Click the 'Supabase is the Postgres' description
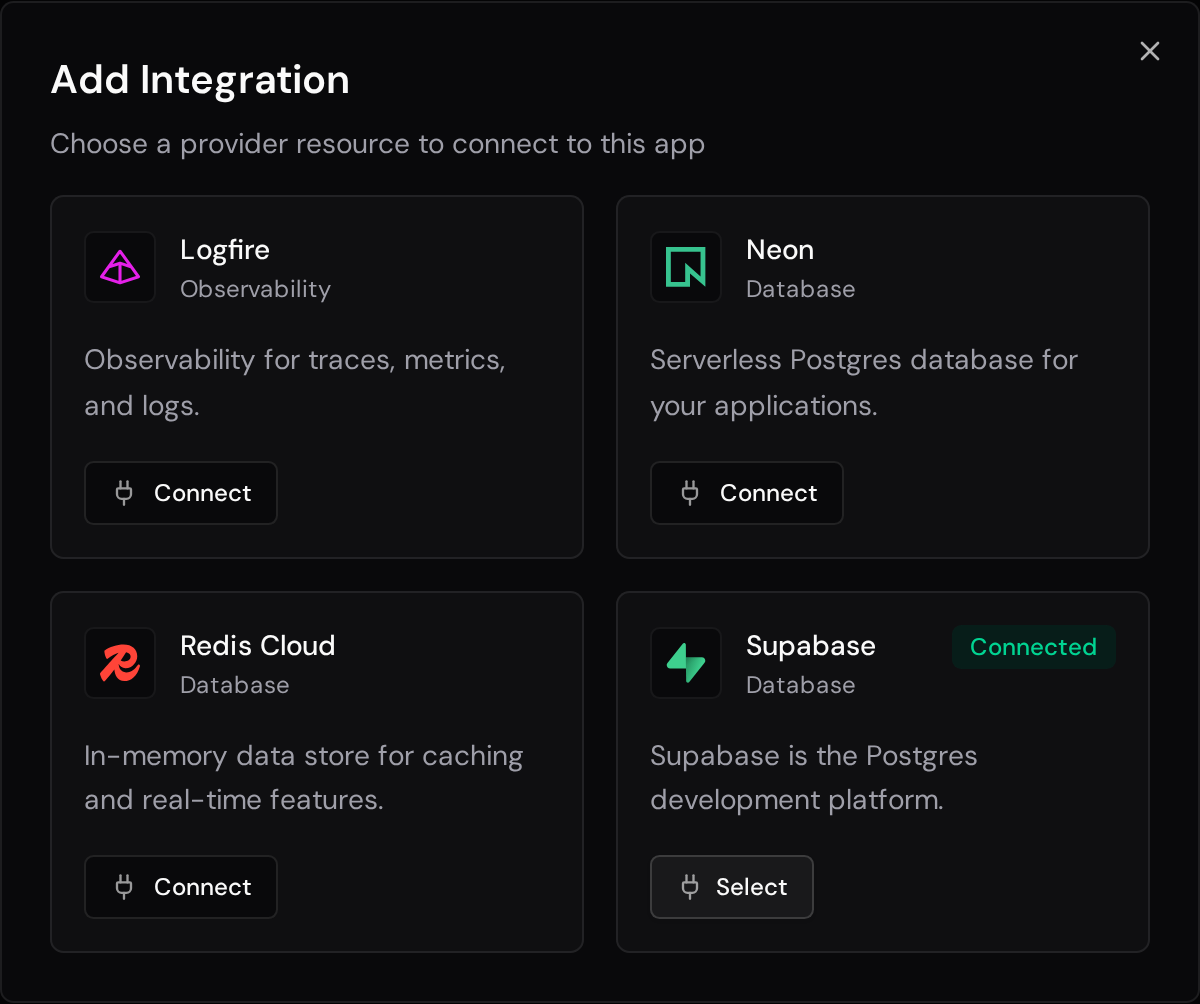This screenshot has height=1004, width=1200. [814, 778]
